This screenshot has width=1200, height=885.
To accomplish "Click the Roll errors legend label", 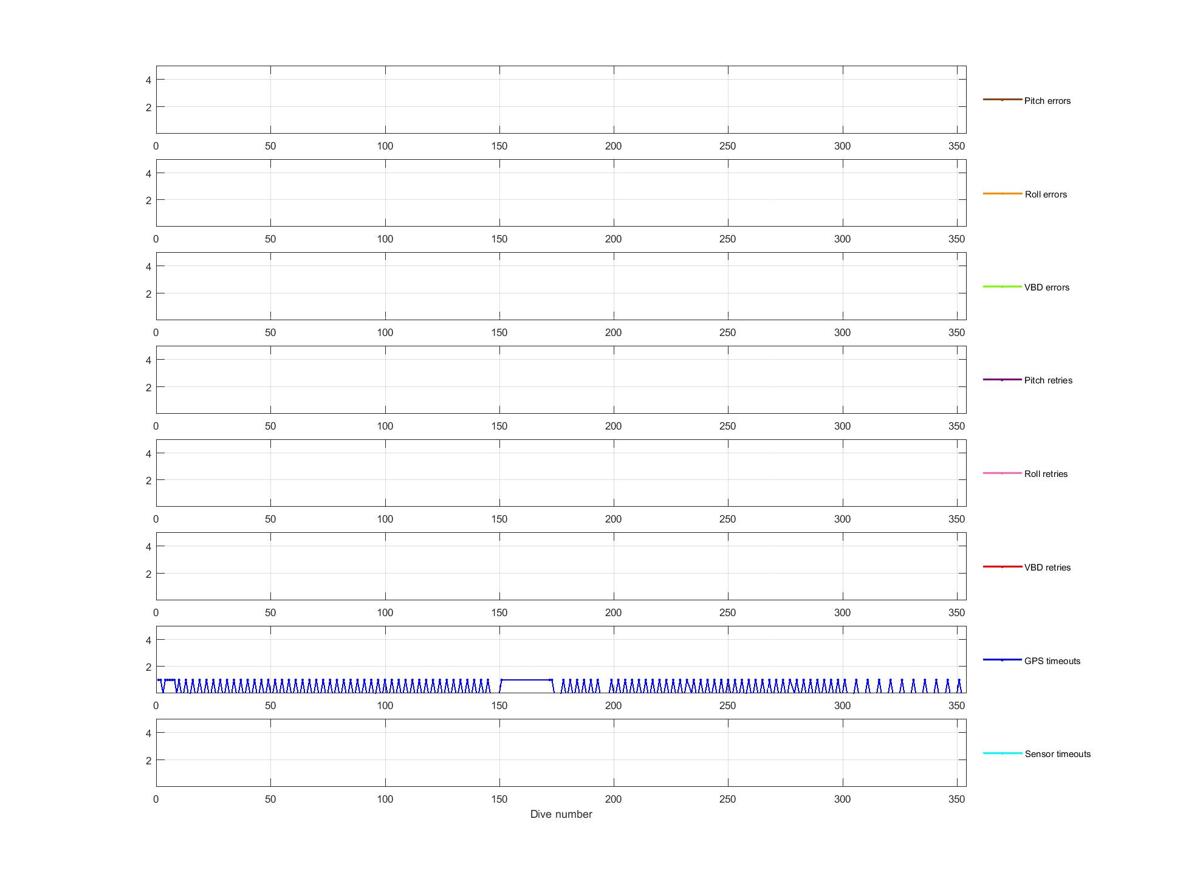I will [1045, 194].
